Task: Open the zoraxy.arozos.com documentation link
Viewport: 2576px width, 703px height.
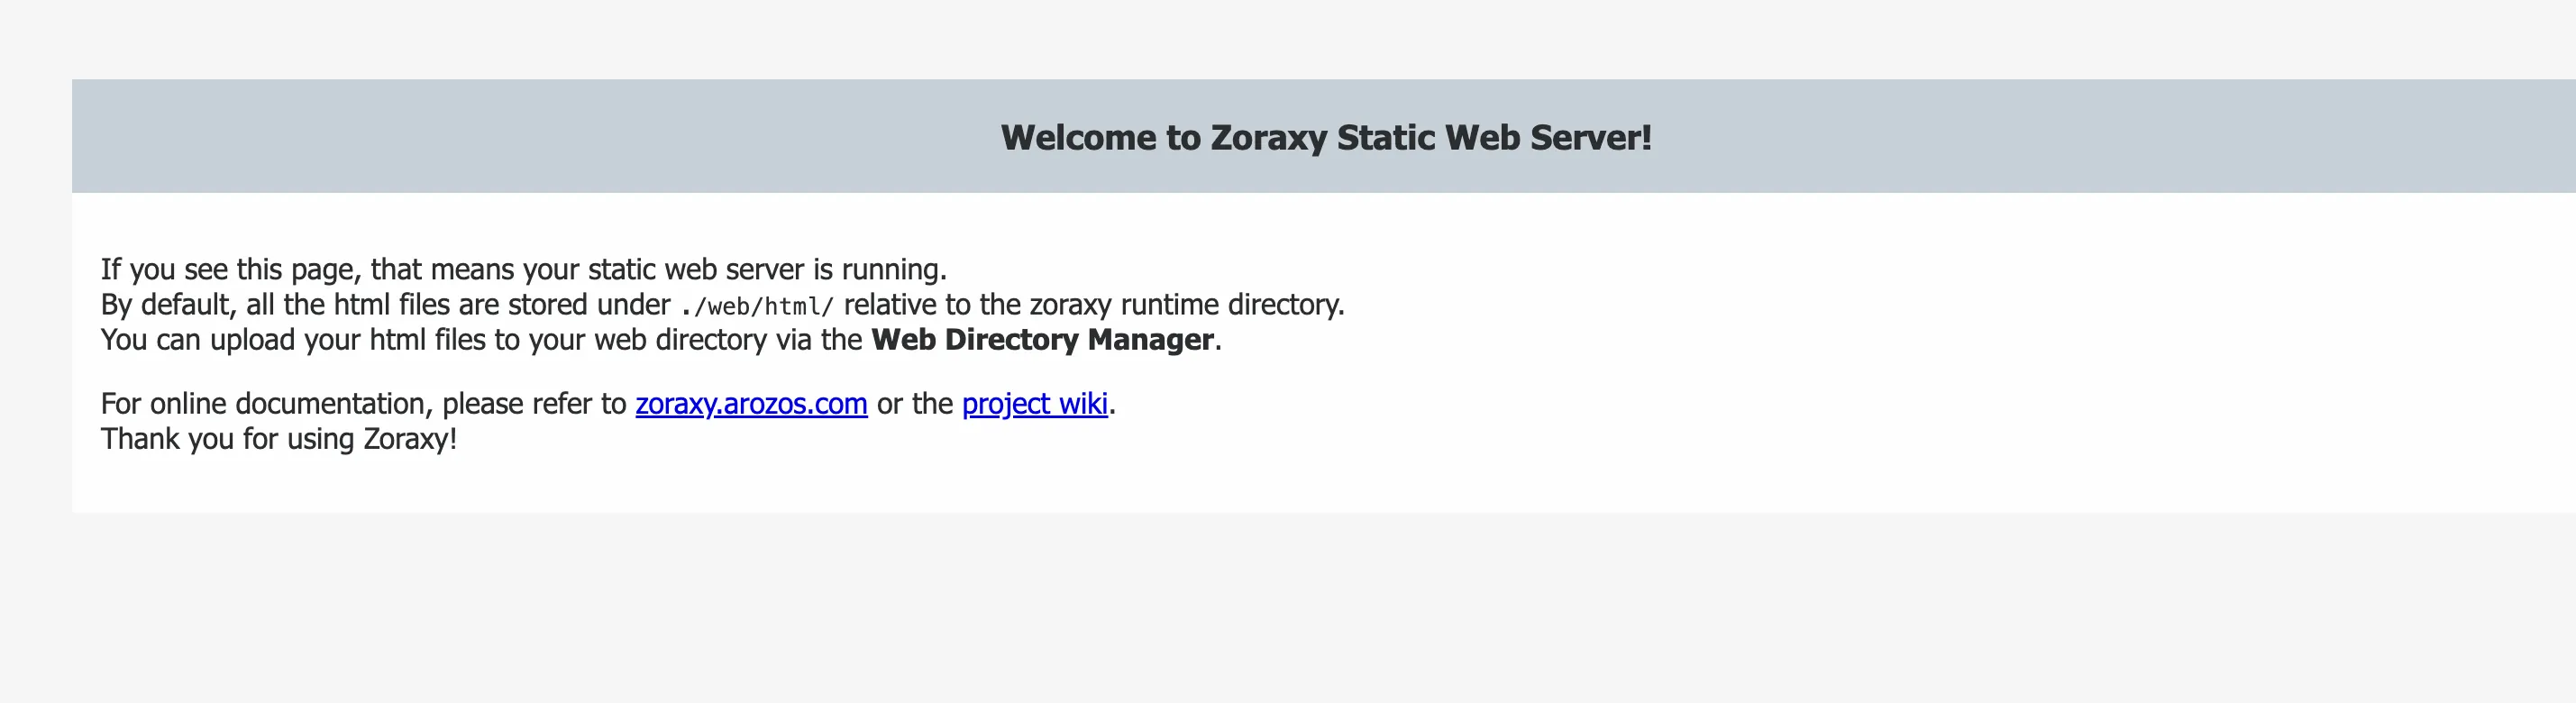Action: tap(751, 404)
